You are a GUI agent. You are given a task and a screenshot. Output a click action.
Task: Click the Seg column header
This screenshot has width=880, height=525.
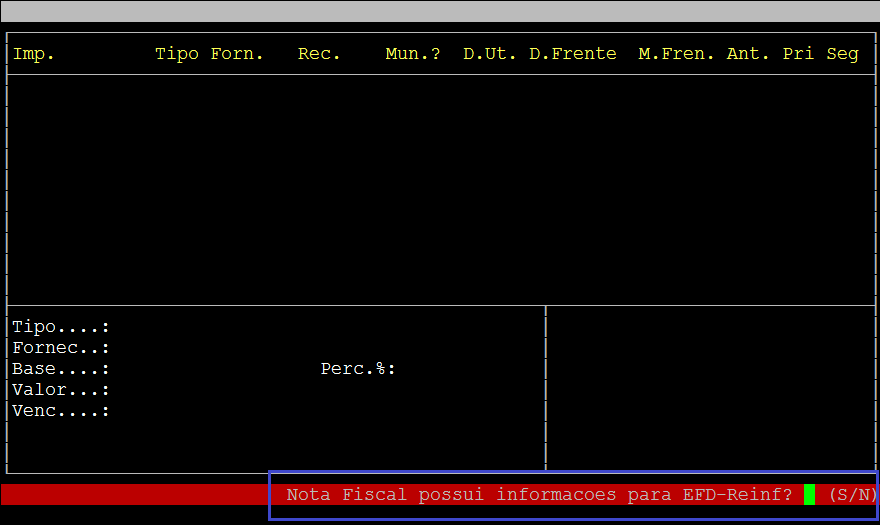(x=842, y=54)
